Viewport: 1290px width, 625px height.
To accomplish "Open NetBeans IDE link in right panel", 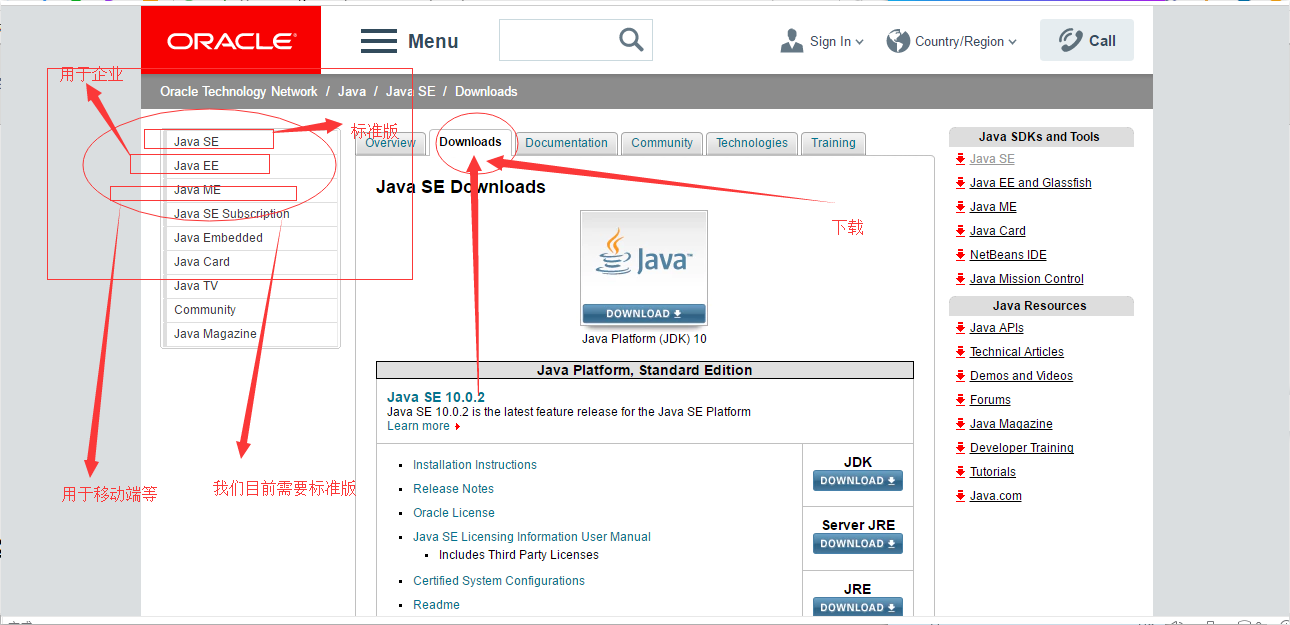I will [1008, 255].
